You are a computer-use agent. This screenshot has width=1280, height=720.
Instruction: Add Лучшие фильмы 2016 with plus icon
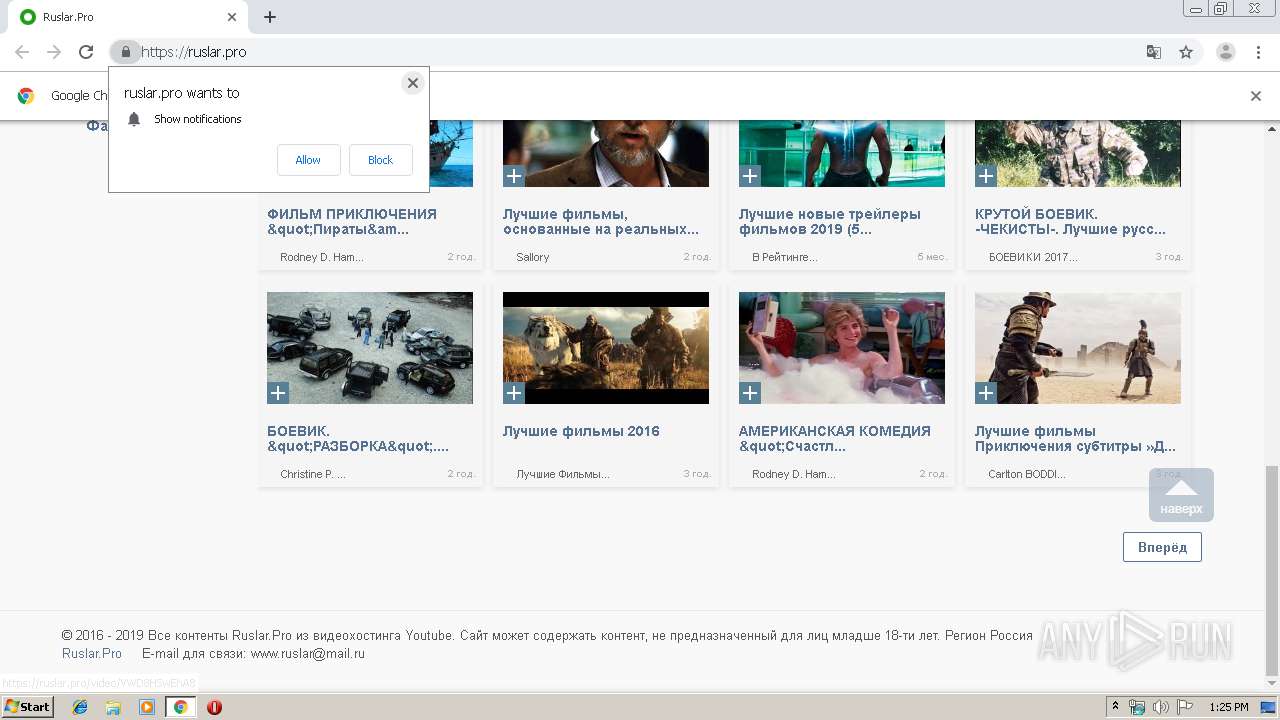pyautogui.click(x=514, y=393)
